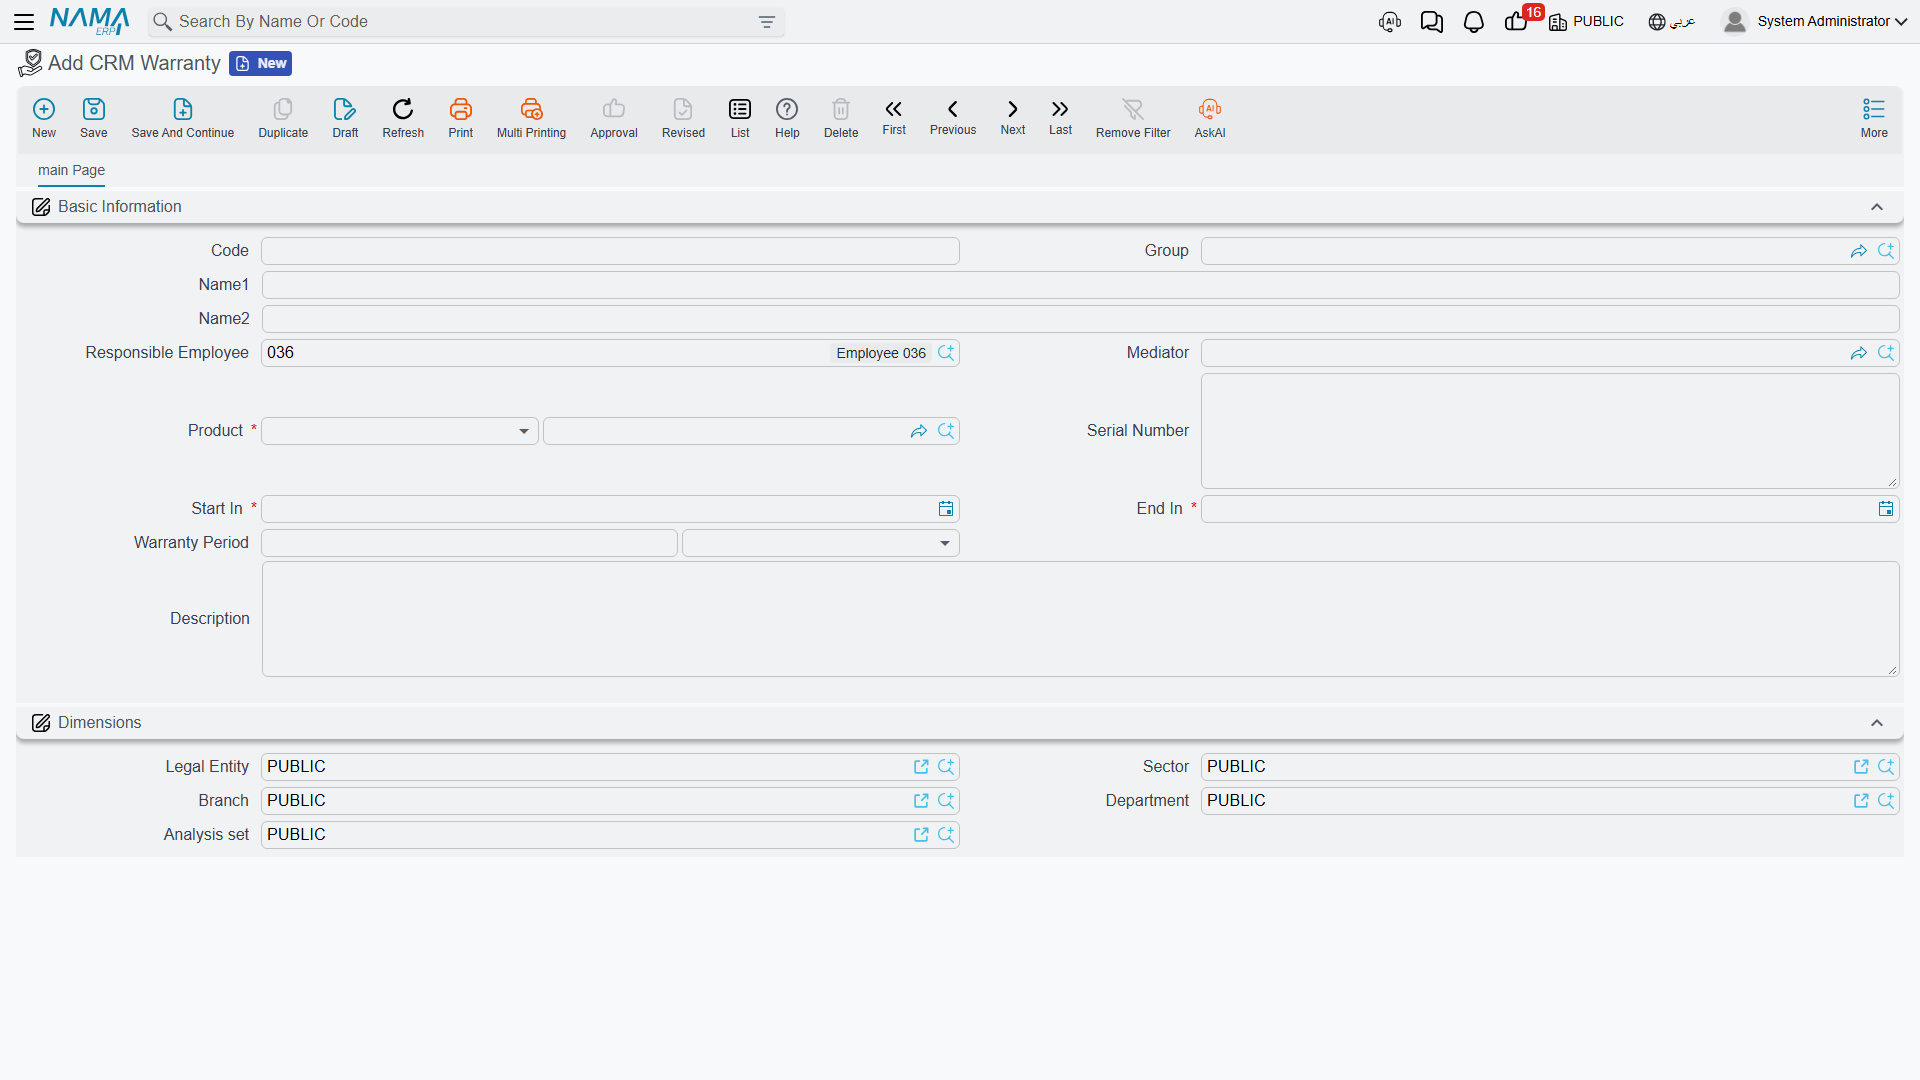Open the Start In calendar picker
Viewport: 1920px width, 1080px height.
click(x=946, y=509)
